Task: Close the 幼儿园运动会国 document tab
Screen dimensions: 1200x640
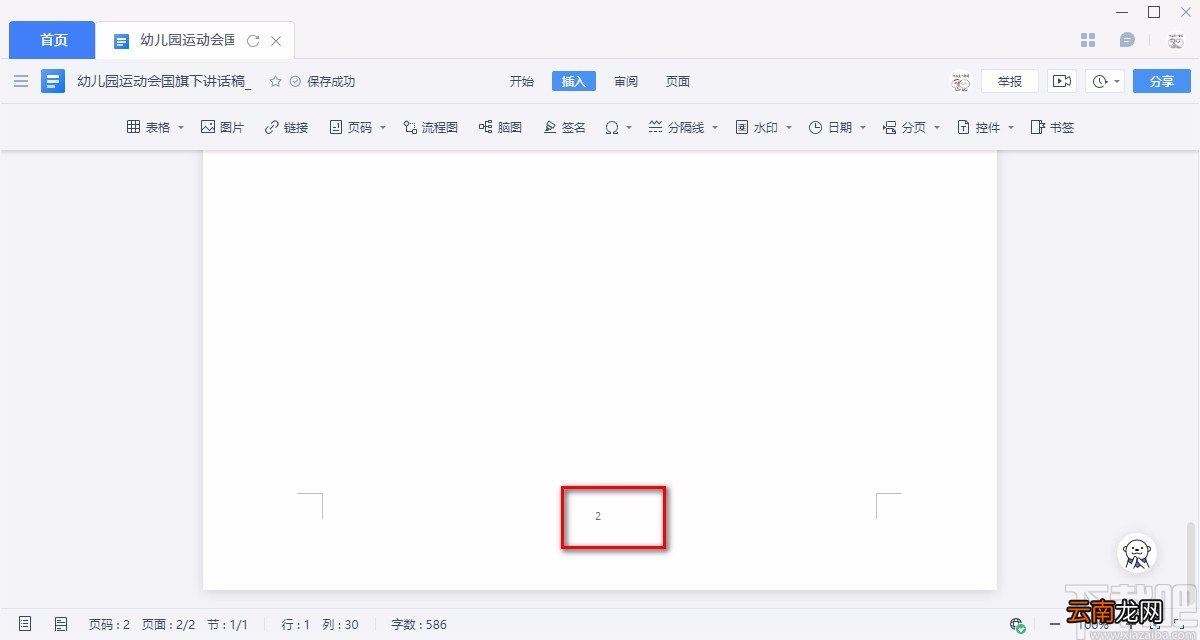Action: [277, 41]
